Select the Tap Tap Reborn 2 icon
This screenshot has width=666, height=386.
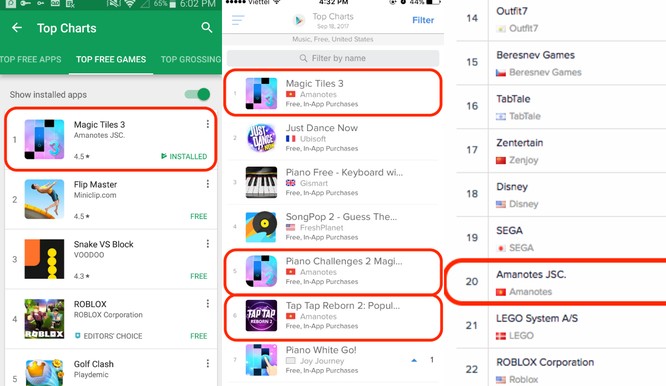pyautogui.click(x=262, y=316)
